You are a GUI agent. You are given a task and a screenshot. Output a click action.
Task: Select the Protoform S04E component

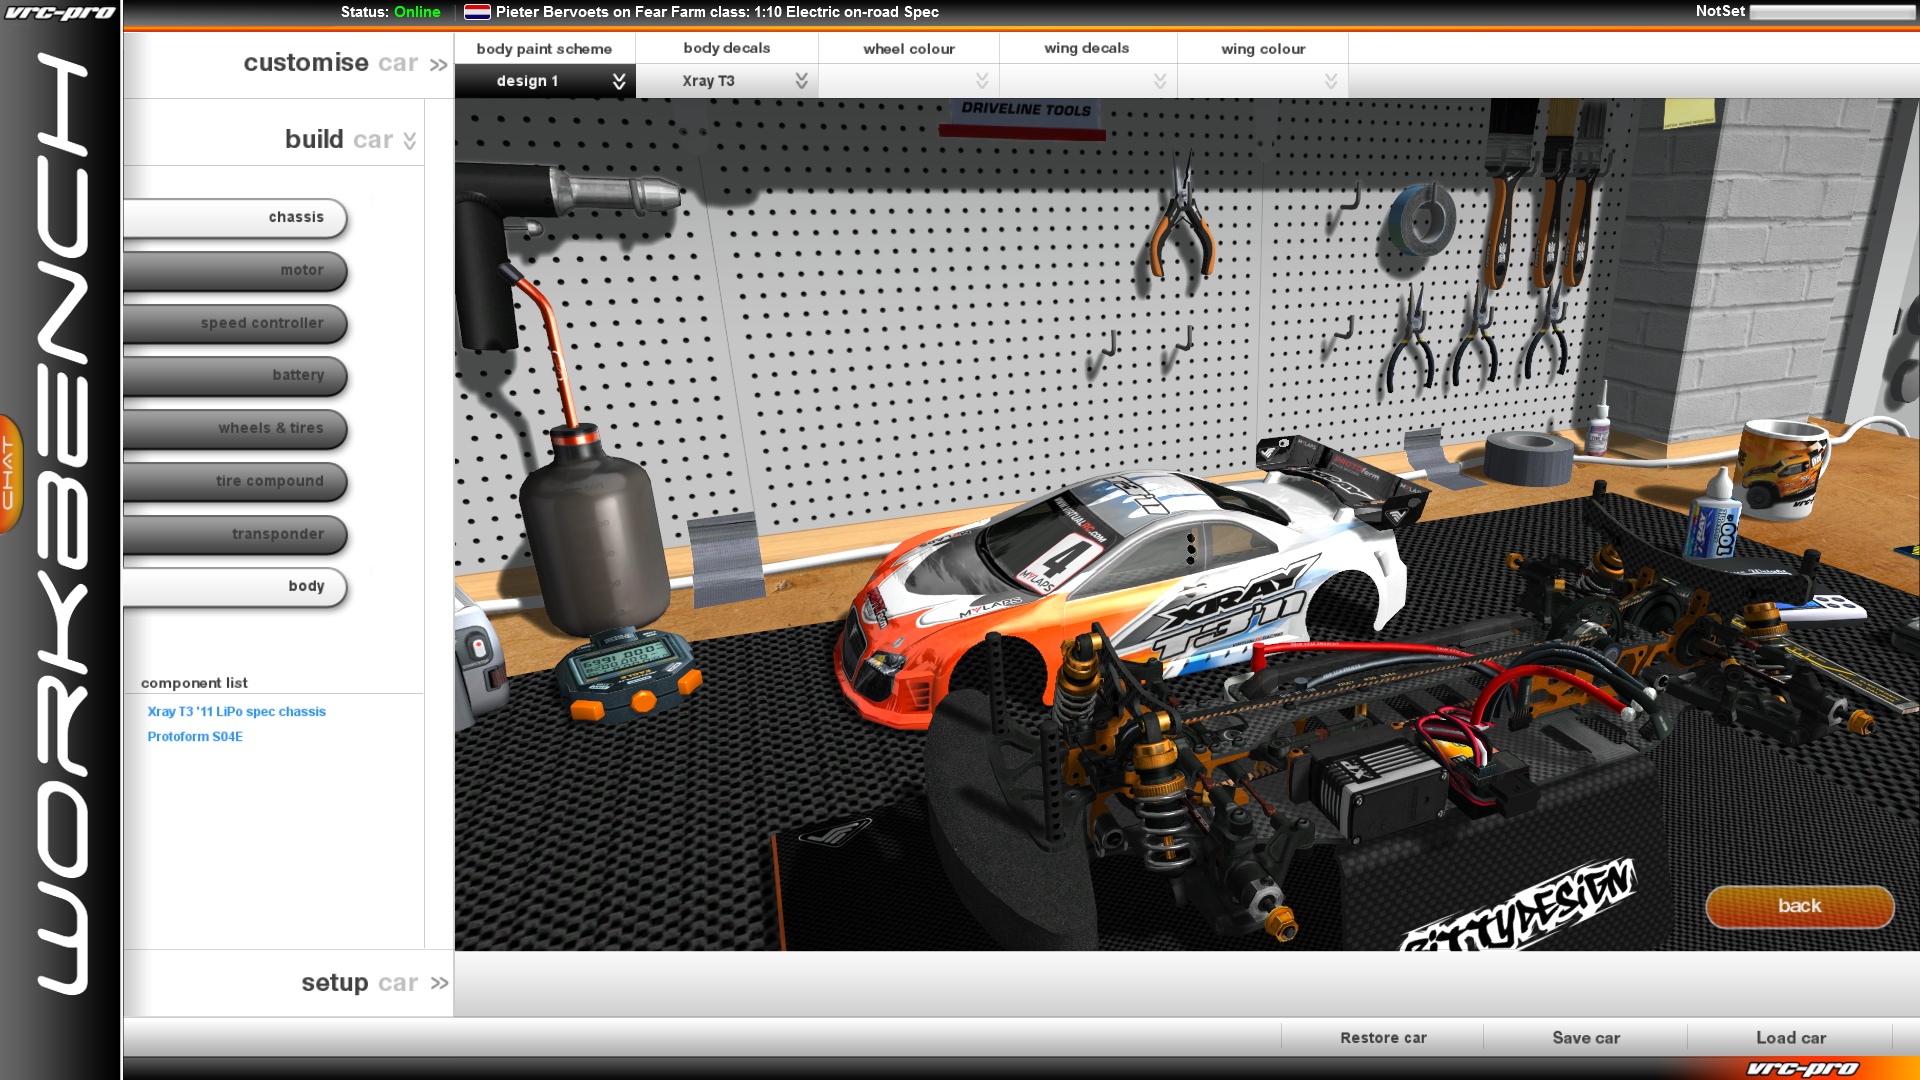point(196,736)
